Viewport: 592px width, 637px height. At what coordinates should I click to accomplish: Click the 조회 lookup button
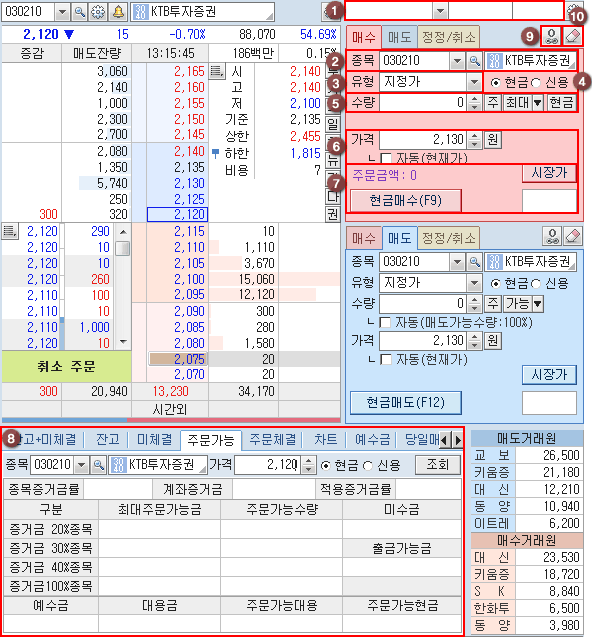(437, 464)
